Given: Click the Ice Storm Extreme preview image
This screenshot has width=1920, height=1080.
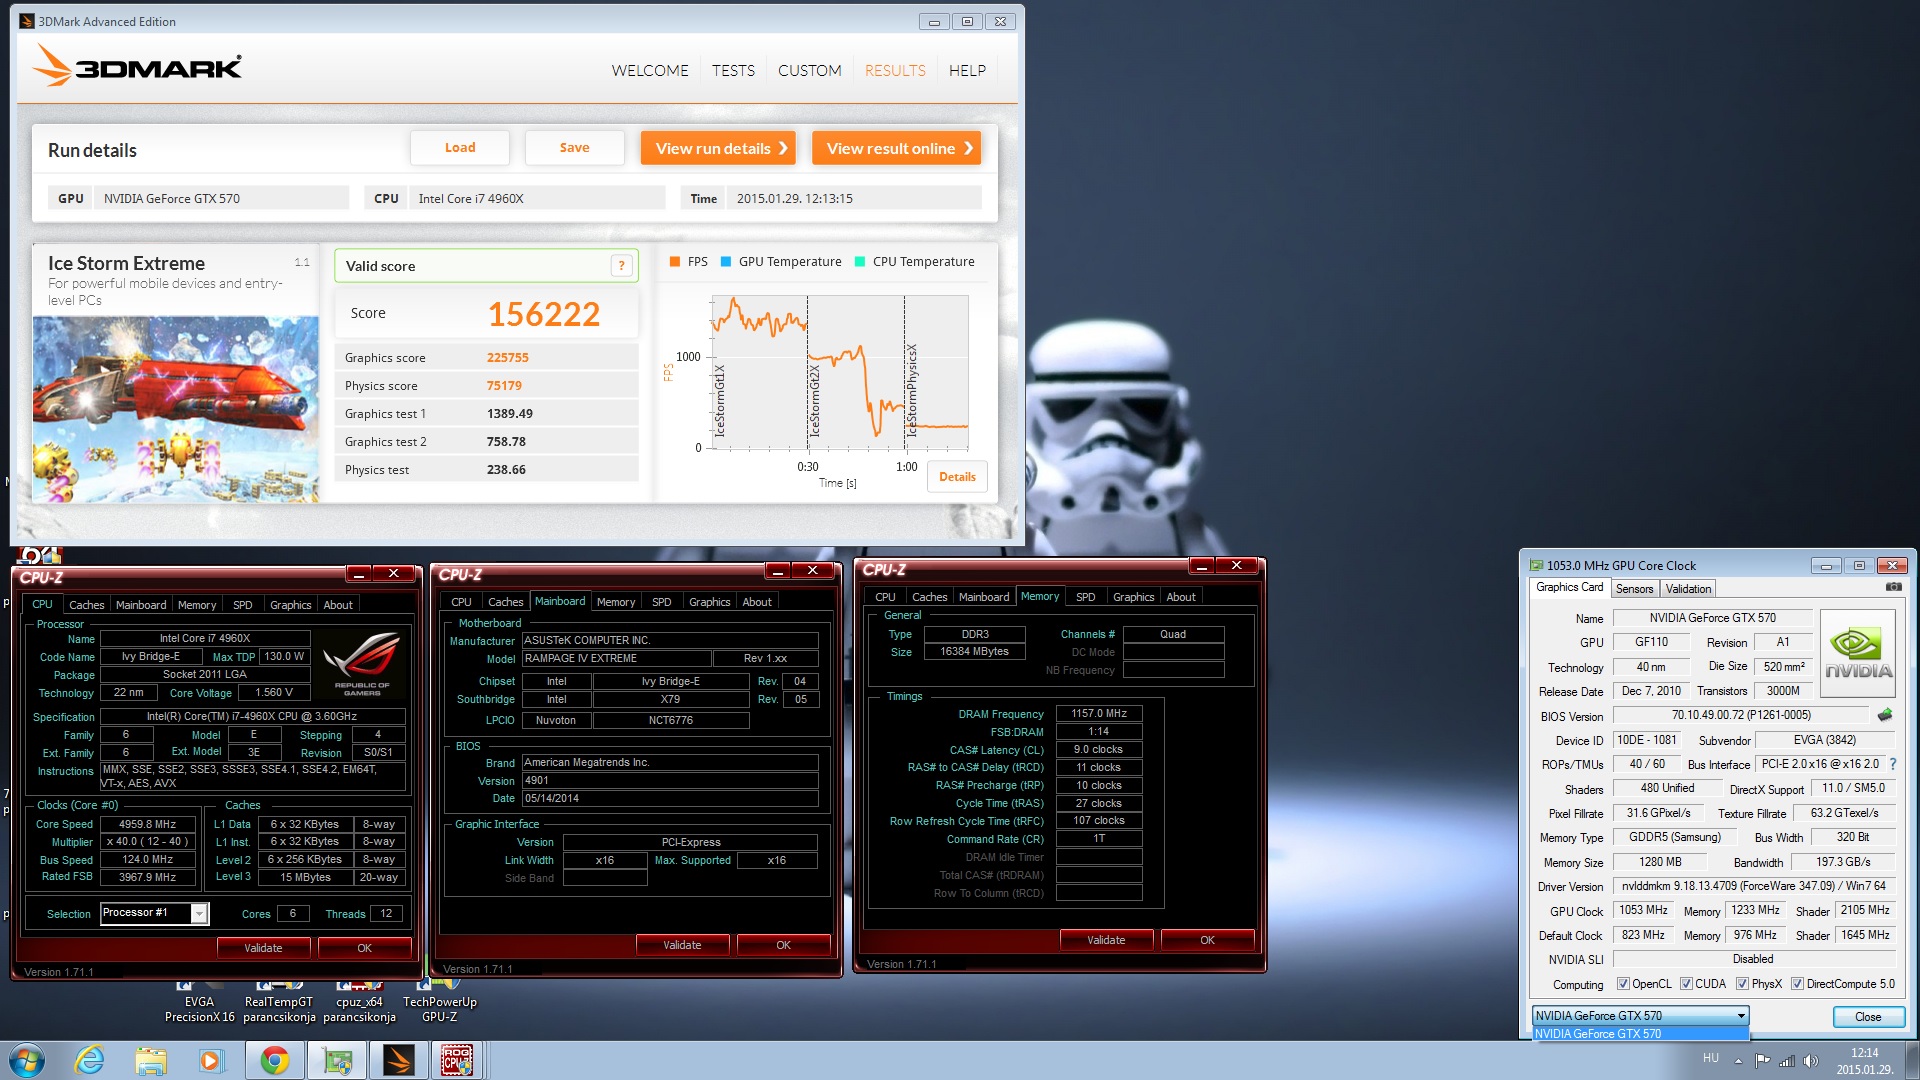Looking at the screenshot, I should coord(176,409).
